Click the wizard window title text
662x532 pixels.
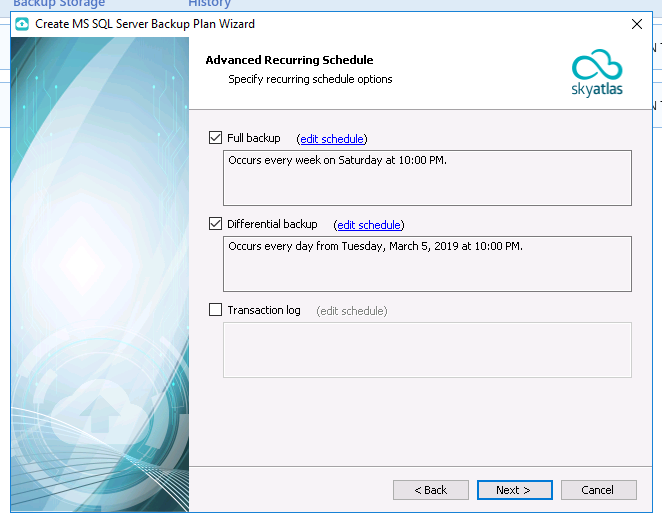(145, 24)
